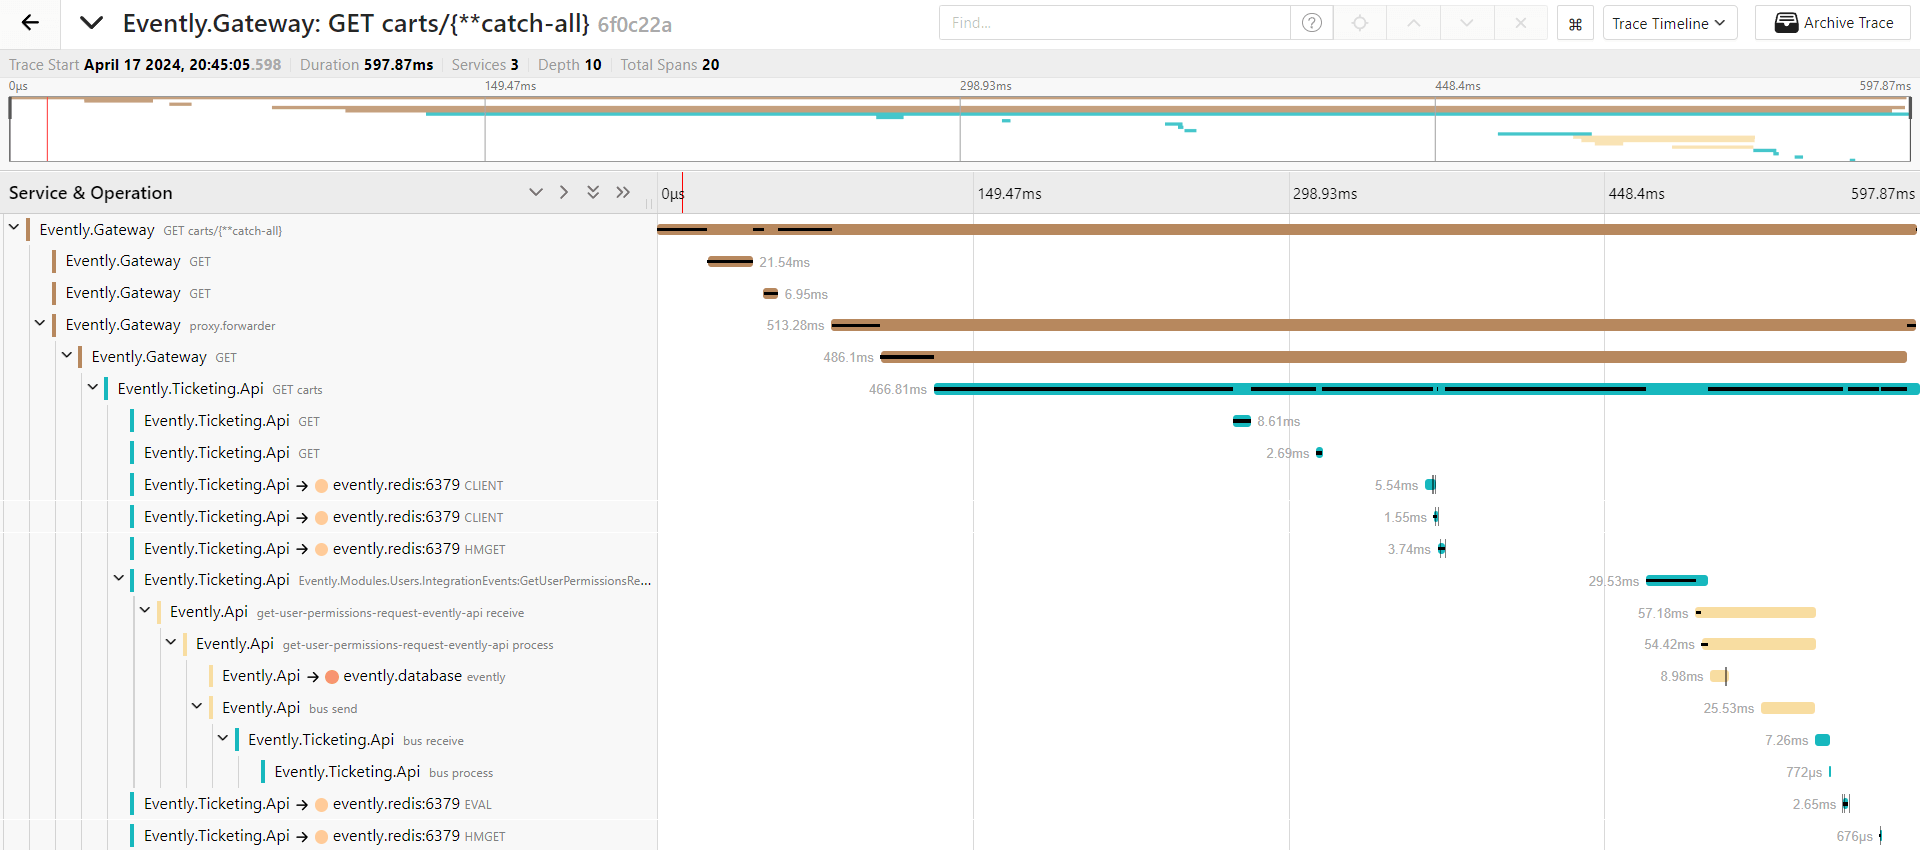This screenshot has width=1920, height=850.
Task: Select last redis:6379 HMGET row at bottom
Action: tap(394, 835)
